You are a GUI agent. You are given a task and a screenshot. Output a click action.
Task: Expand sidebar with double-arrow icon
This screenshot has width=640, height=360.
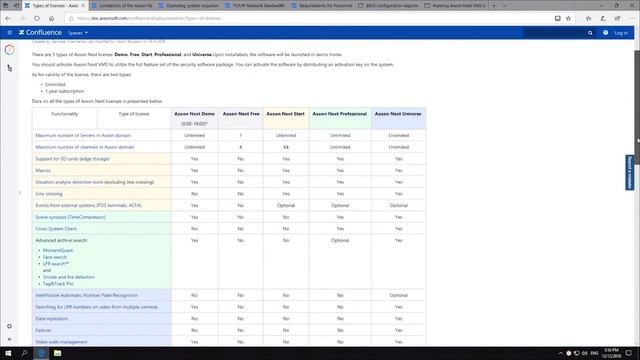9,339
